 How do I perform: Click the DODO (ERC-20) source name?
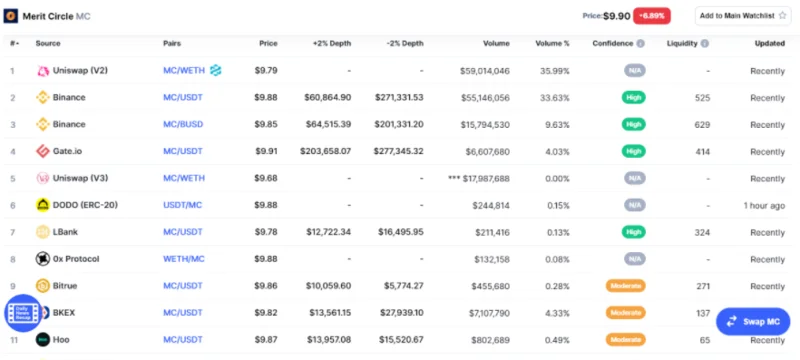tap(85, 205)
